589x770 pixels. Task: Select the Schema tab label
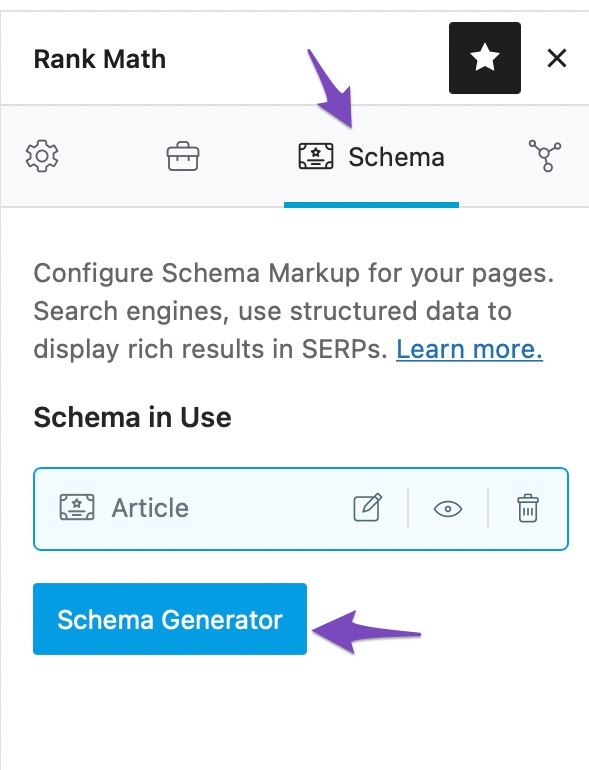coord(396,157)
